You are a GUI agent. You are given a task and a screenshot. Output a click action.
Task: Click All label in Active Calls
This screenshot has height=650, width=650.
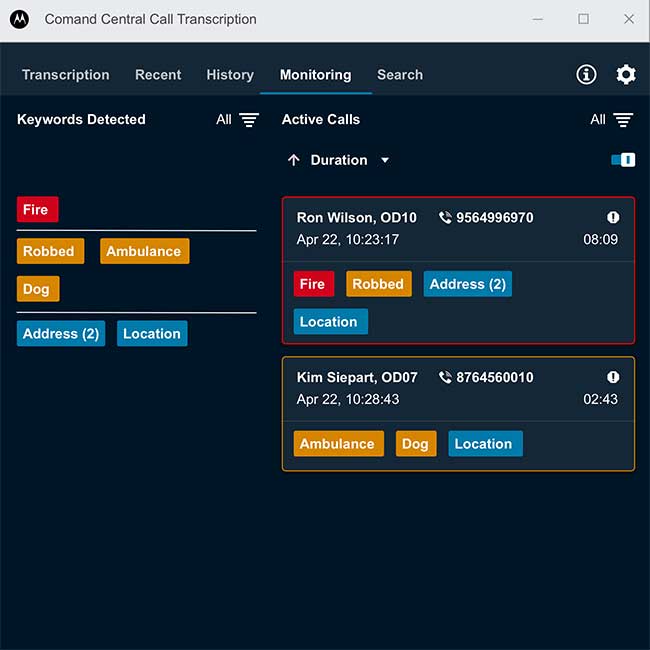coord(598,120)
